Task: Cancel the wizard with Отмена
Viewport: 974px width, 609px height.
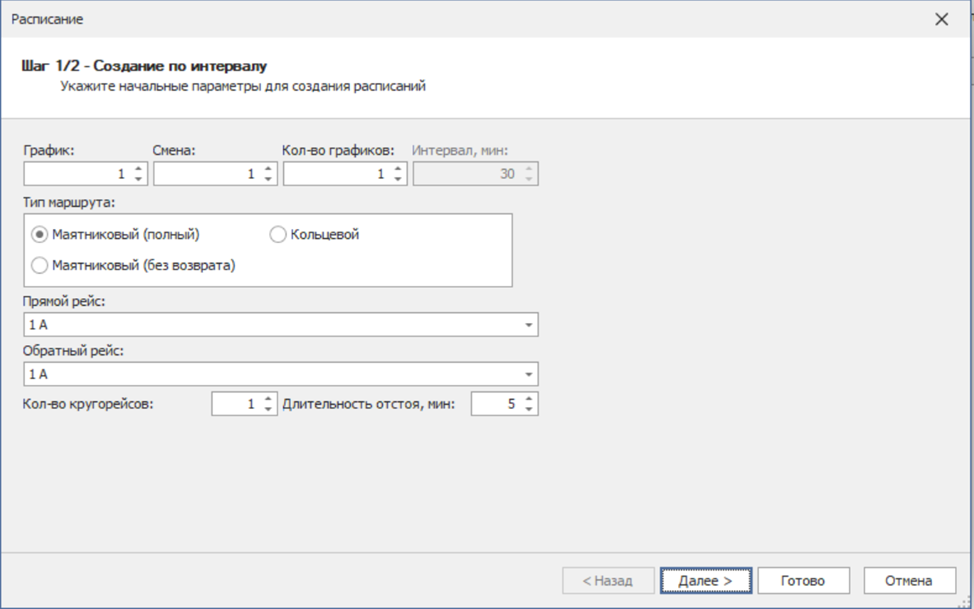Action: 907,580
